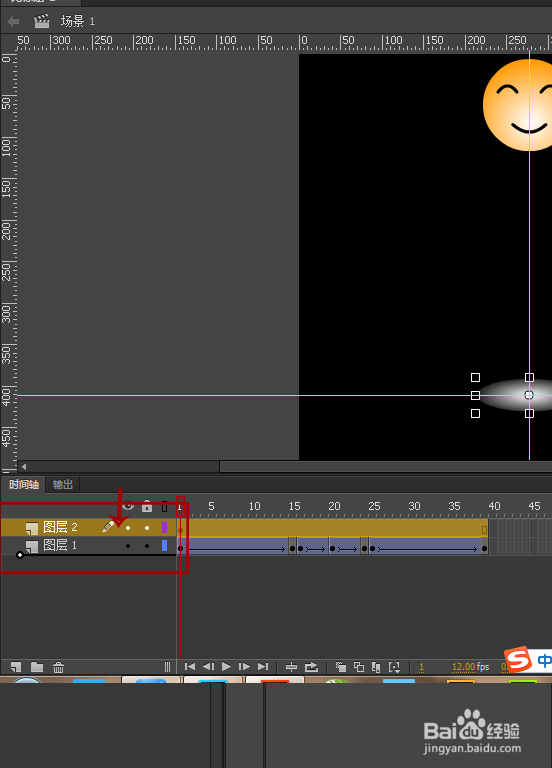Toggle visibility dot for 图层 2
The width and height of the screenshot is (552, 768).
click(128, 528)
